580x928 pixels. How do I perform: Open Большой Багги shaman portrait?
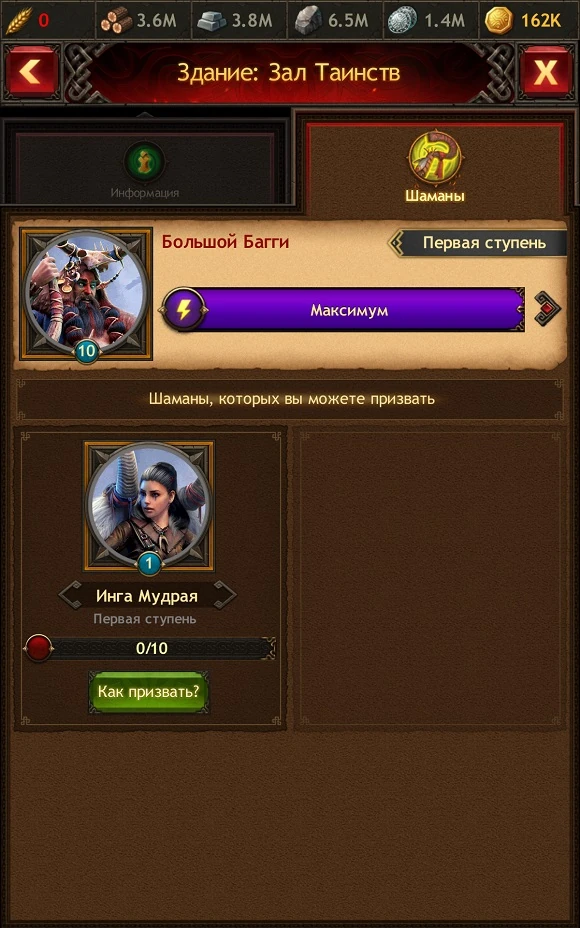86,294
